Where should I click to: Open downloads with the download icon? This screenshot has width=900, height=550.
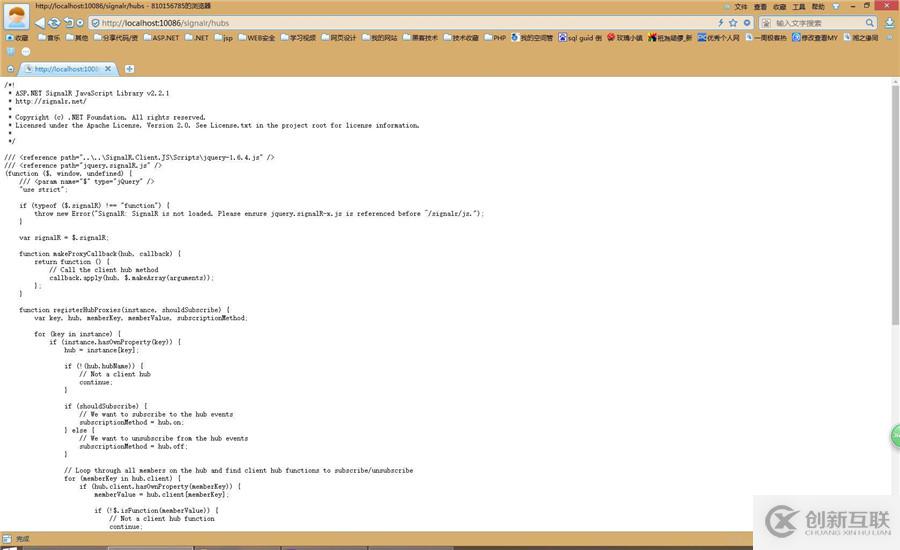(x=890, y=23)
